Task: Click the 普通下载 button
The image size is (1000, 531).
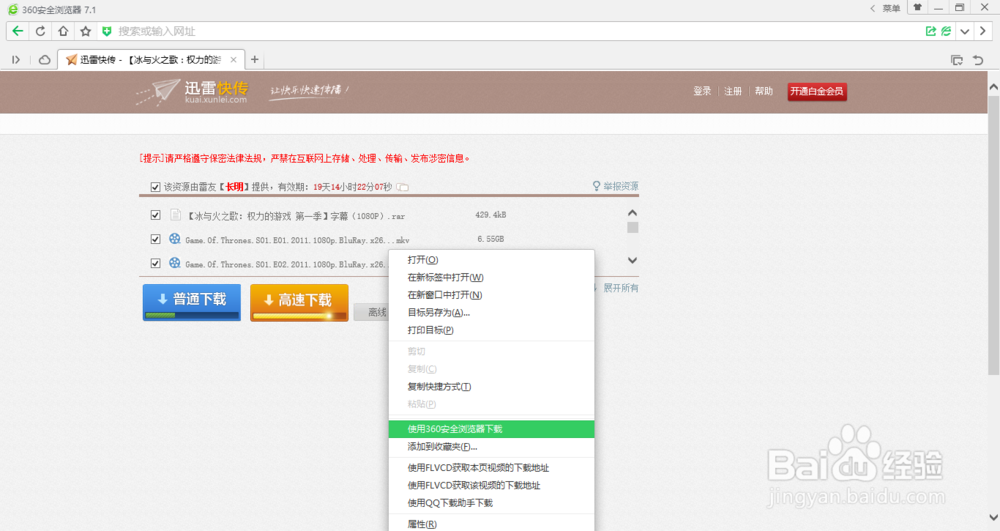Action: (191, 302)
